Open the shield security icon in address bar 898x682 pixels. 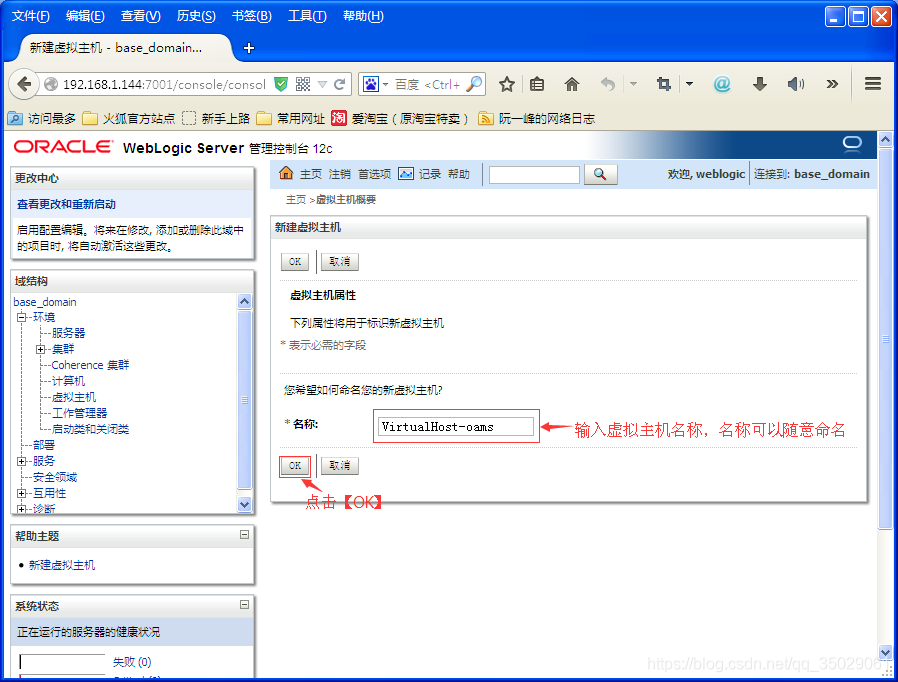281,84
